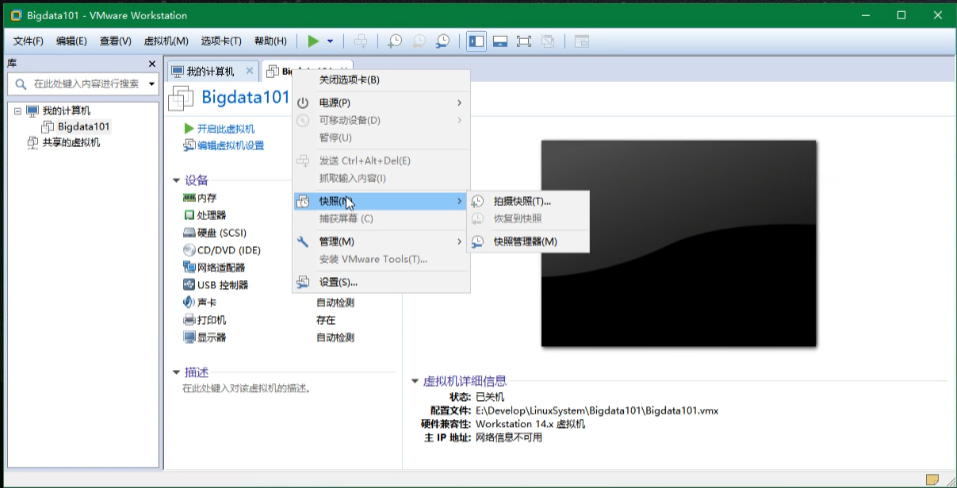The image size is (957, 488).
Task: Click the green power-on play toolbar button
Action: click(313, 41)
